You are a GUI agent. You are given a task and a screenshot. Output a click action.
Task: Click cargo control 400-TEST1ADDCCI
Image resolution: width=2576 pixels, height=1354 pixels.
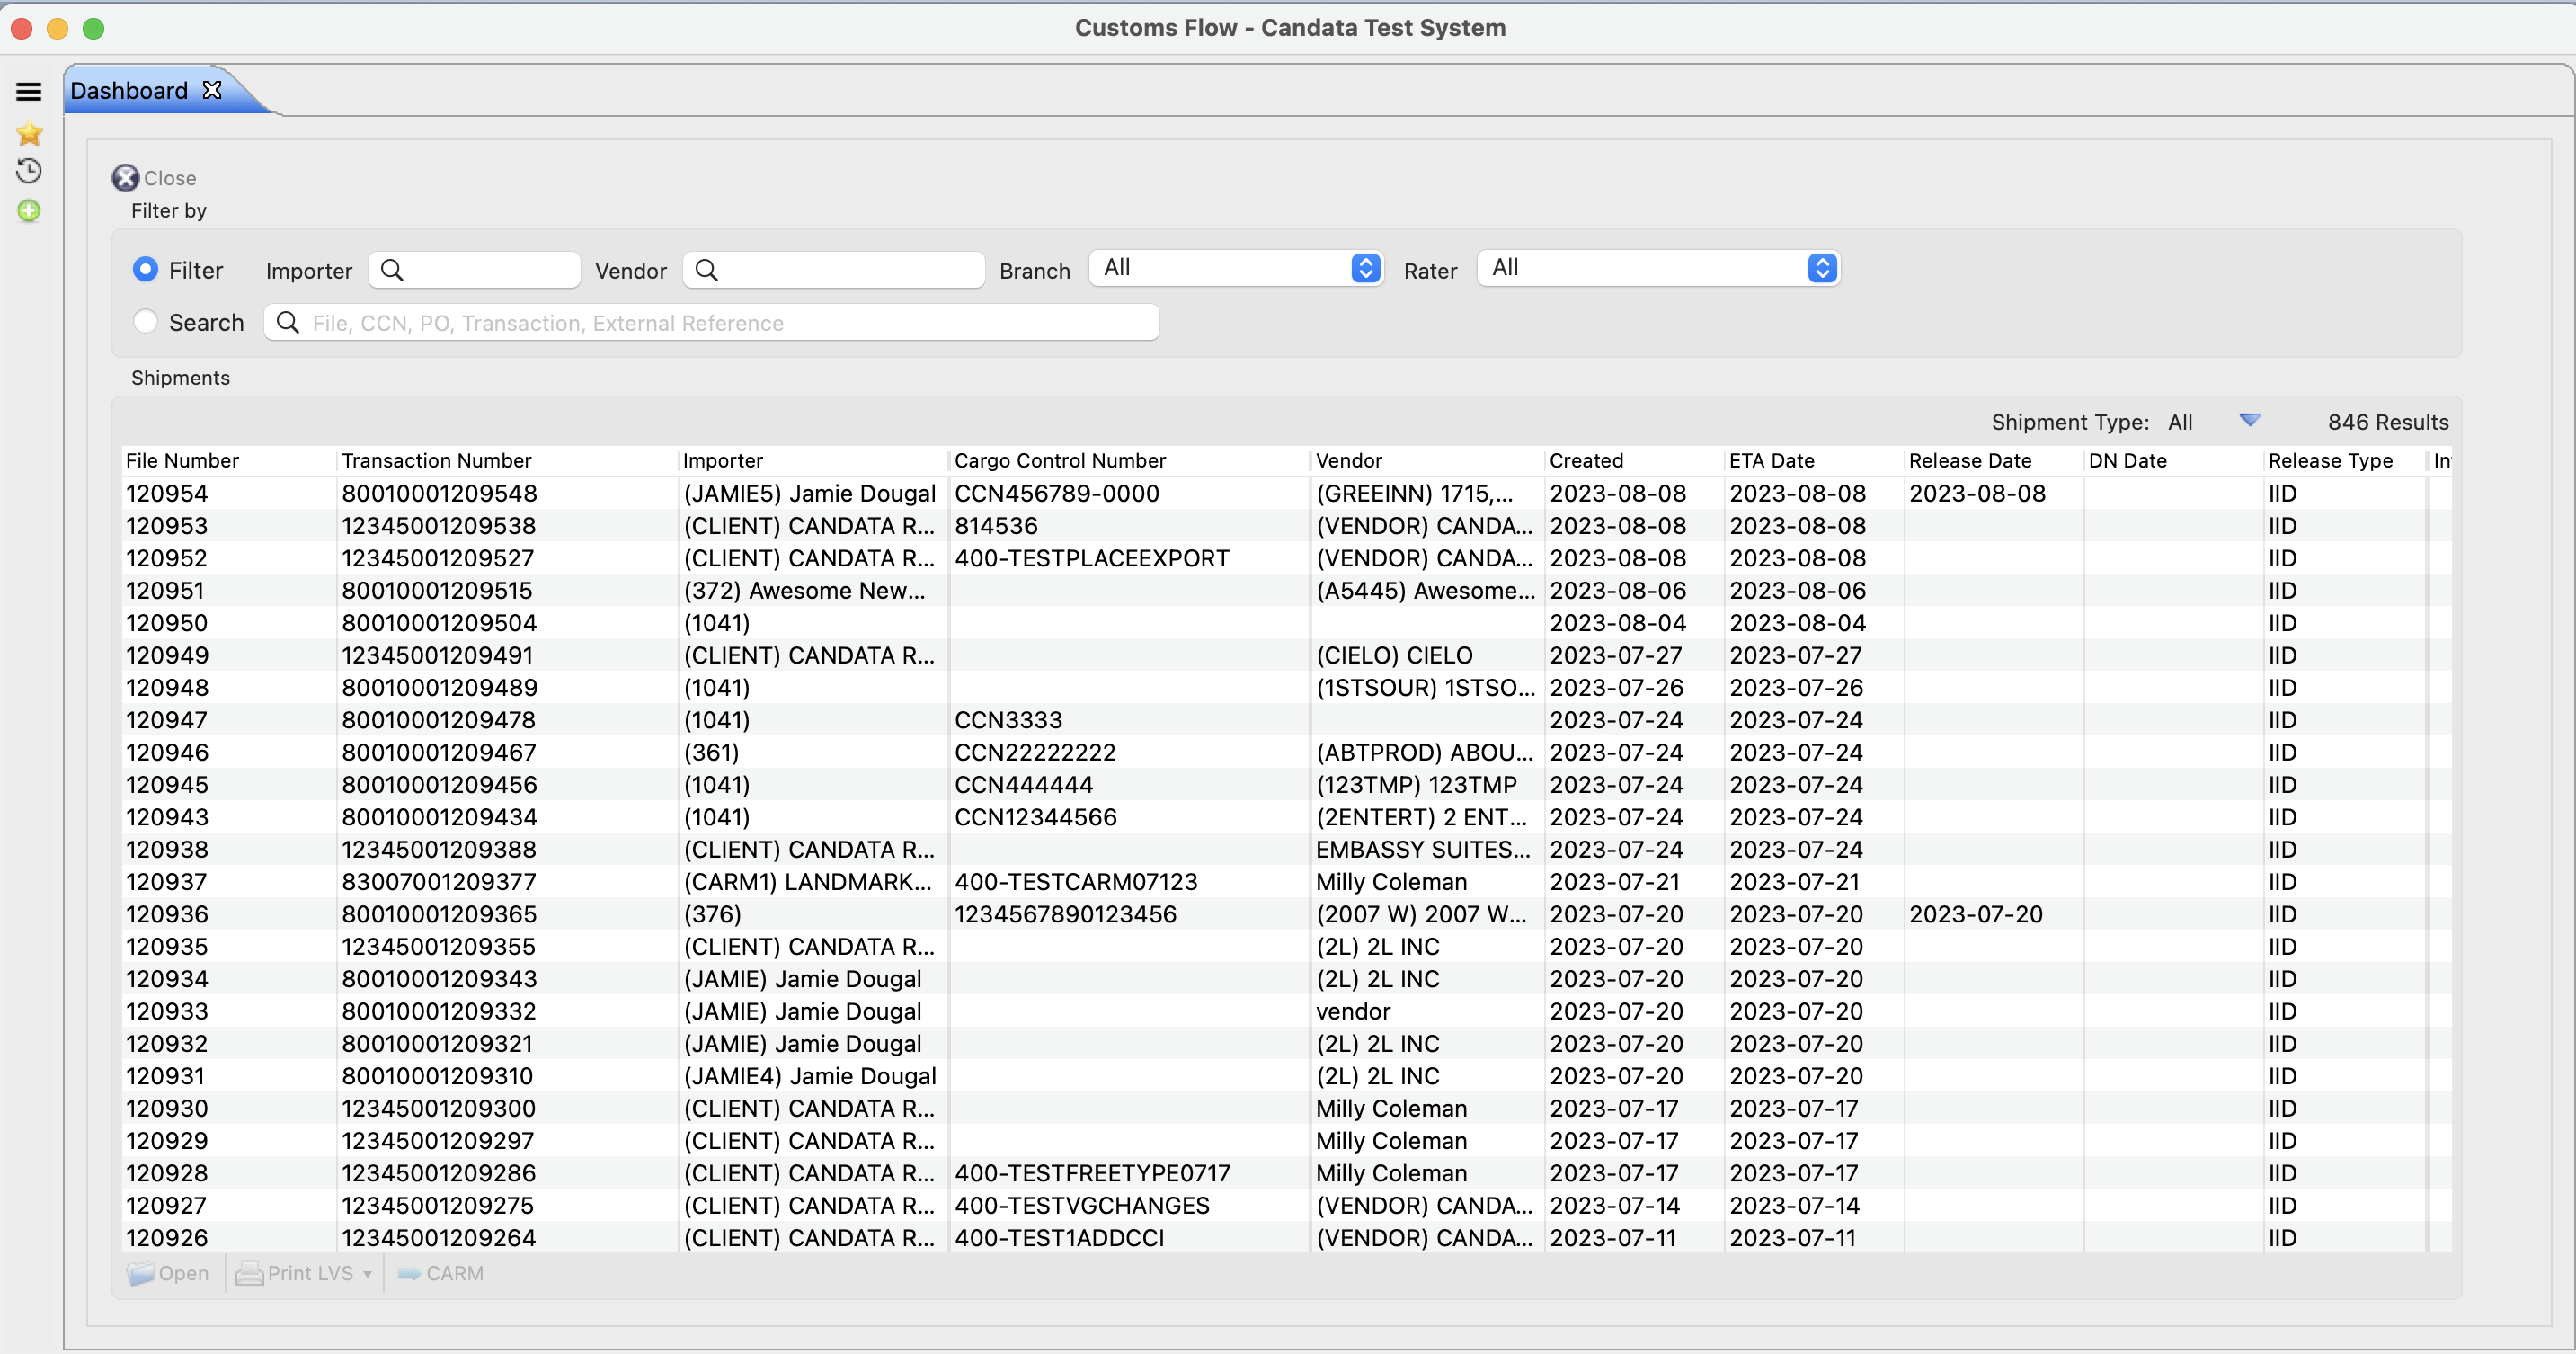click(1059, 1237)
